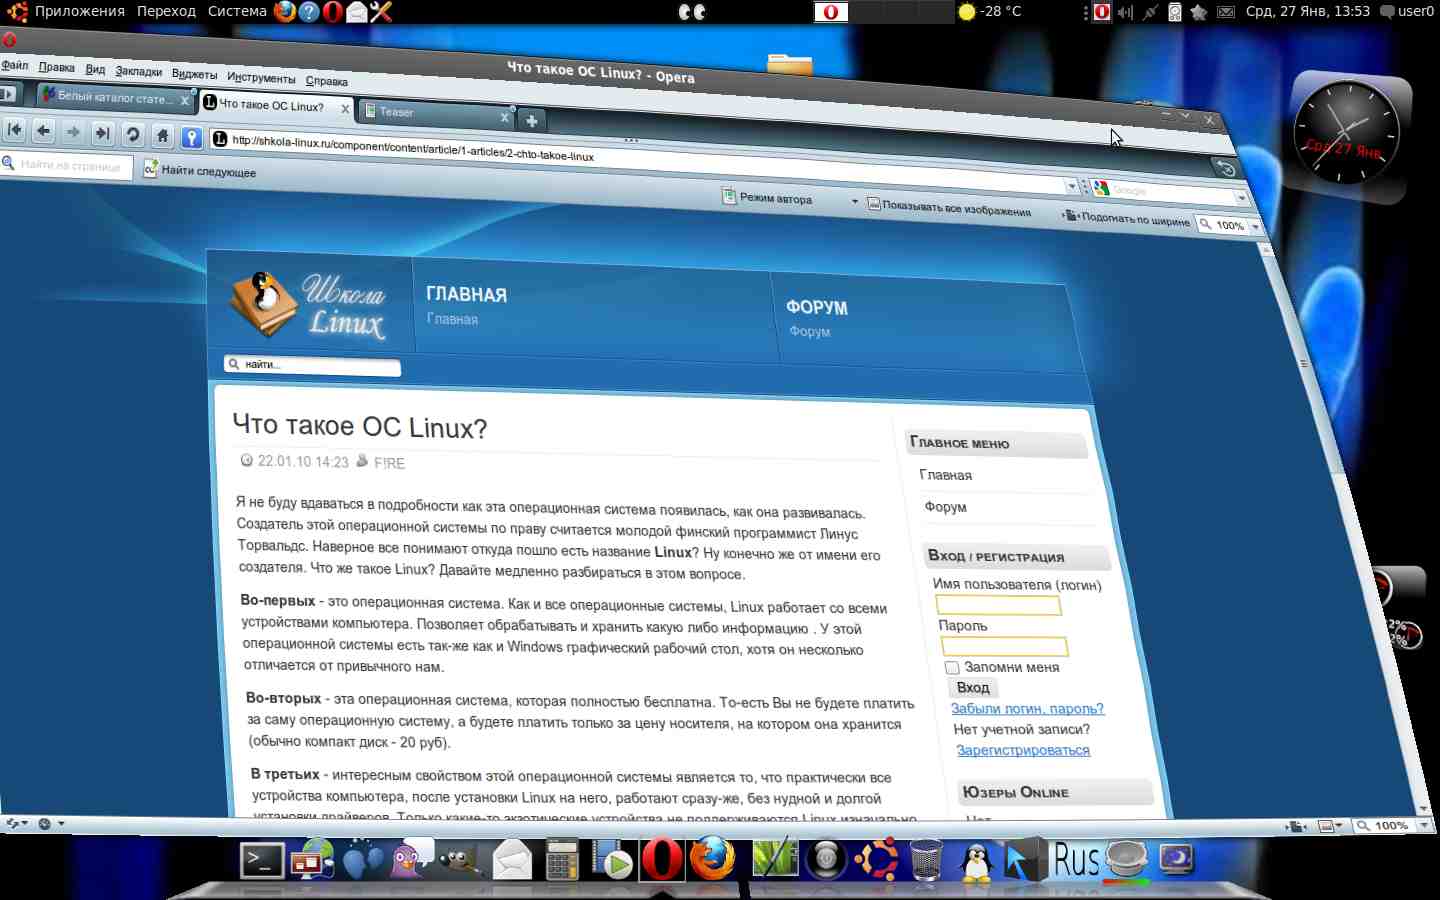This screenshot has height=900, width=1440.
Task: Check the 'Запомни меня' checkbox
Action: (x=952, y=667)
